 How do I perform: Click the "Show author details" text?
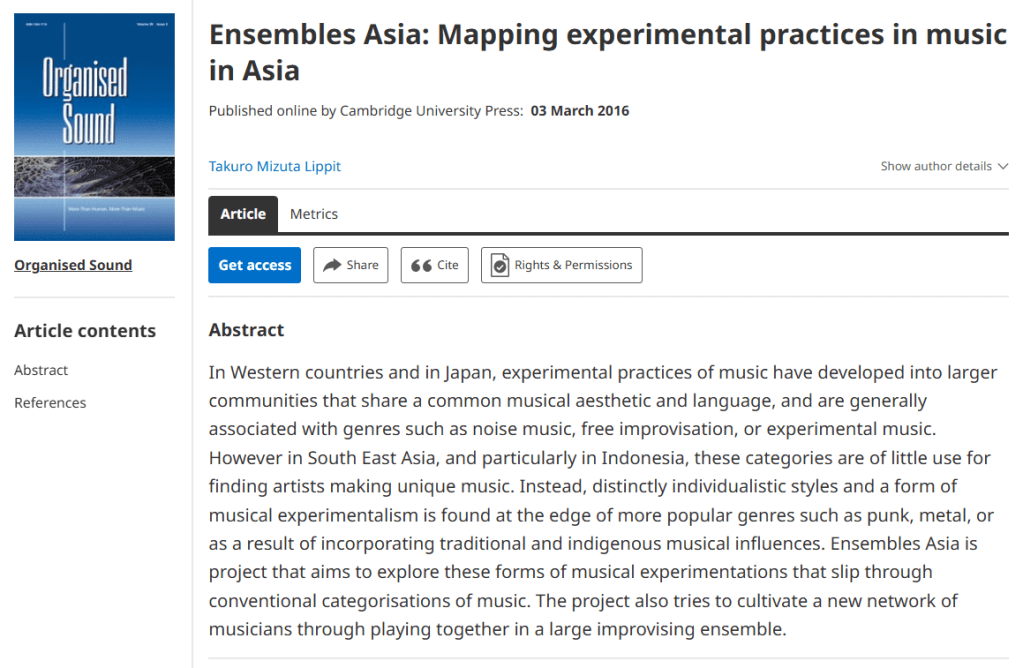pos(936,167)
